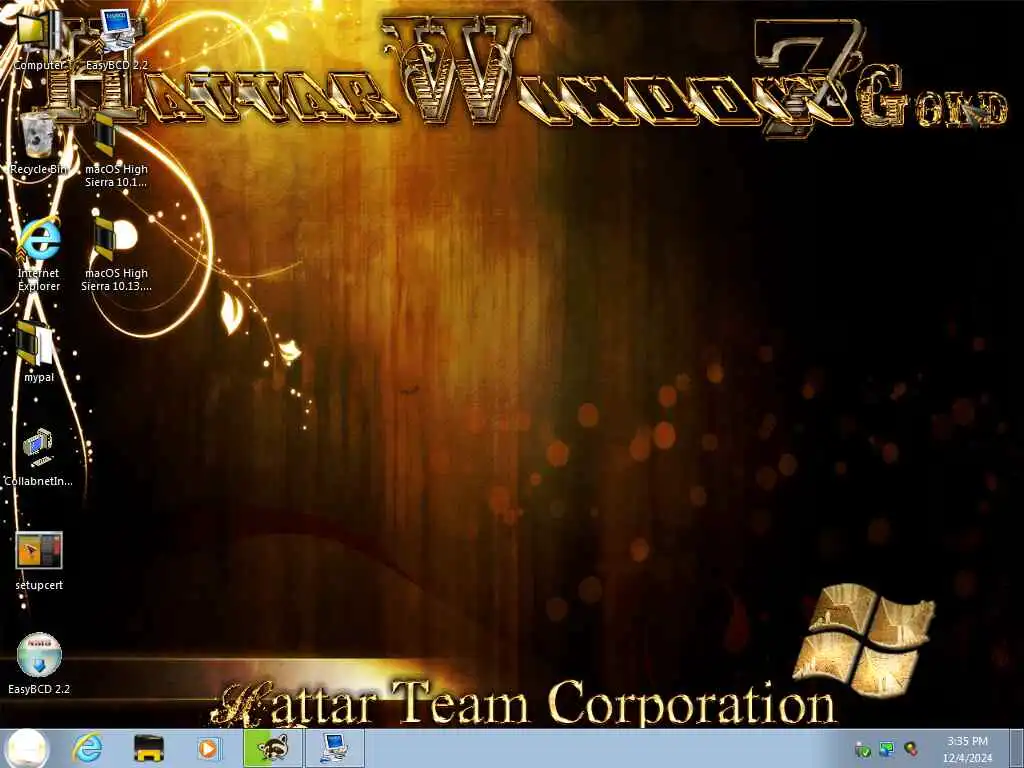This screenshot has height=768, width=1024.
Task: Launch Internet Explorer from the desktop
Action: (x=39, y=253)
